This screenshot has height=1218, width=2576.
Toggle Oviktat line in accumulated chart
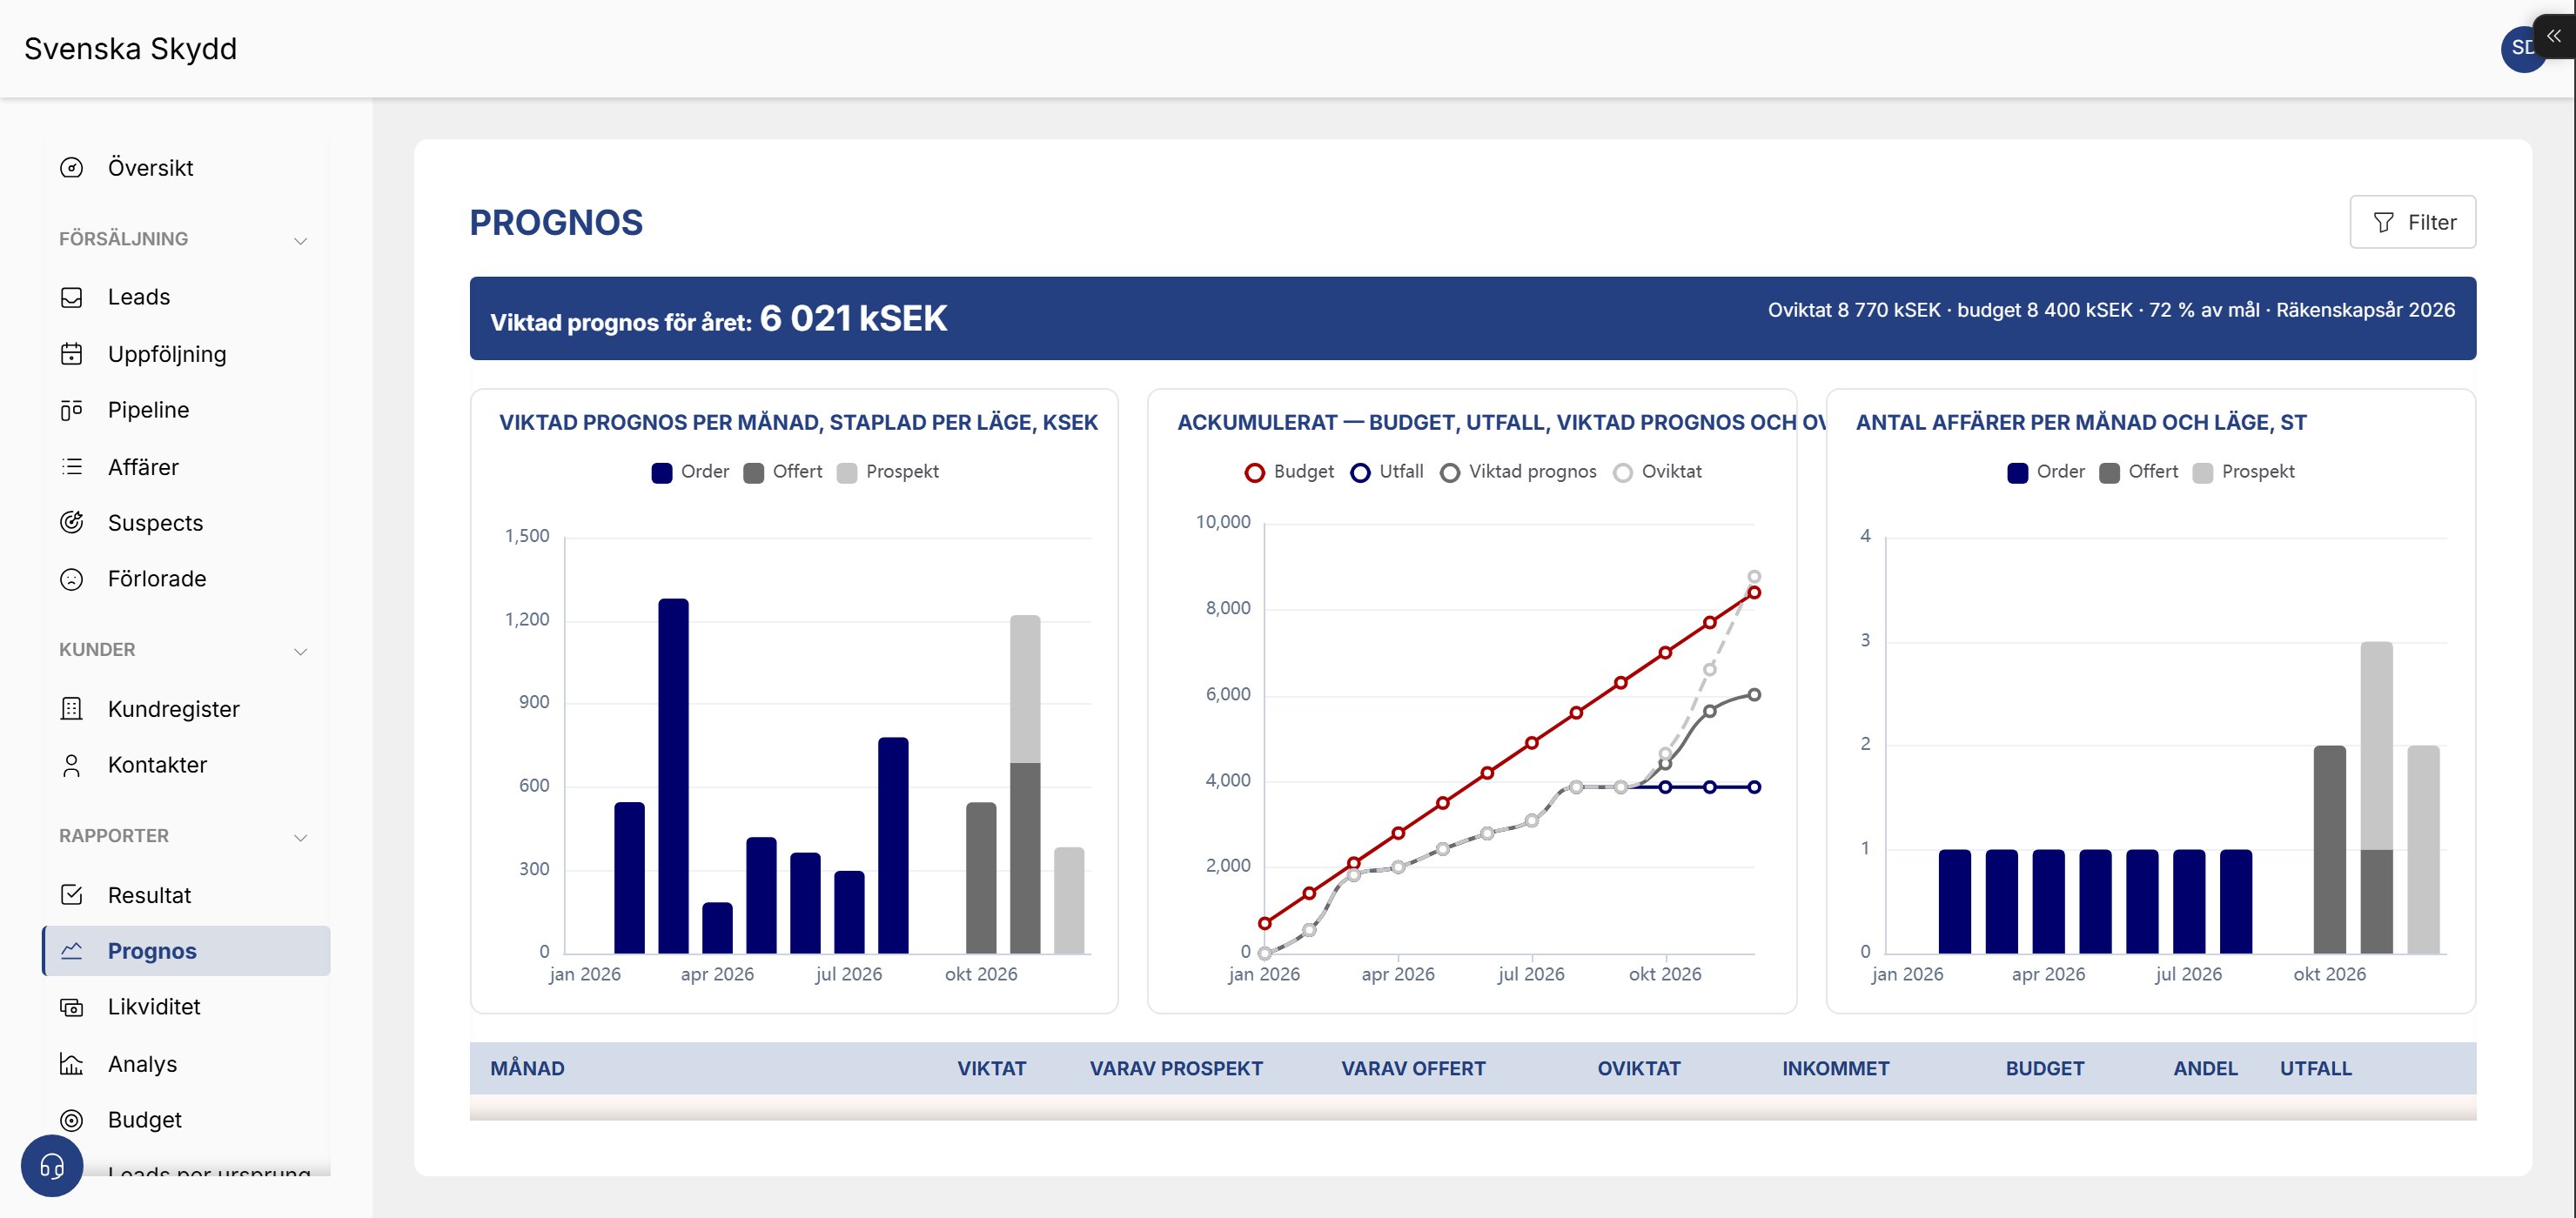[x=1657, y=472]
